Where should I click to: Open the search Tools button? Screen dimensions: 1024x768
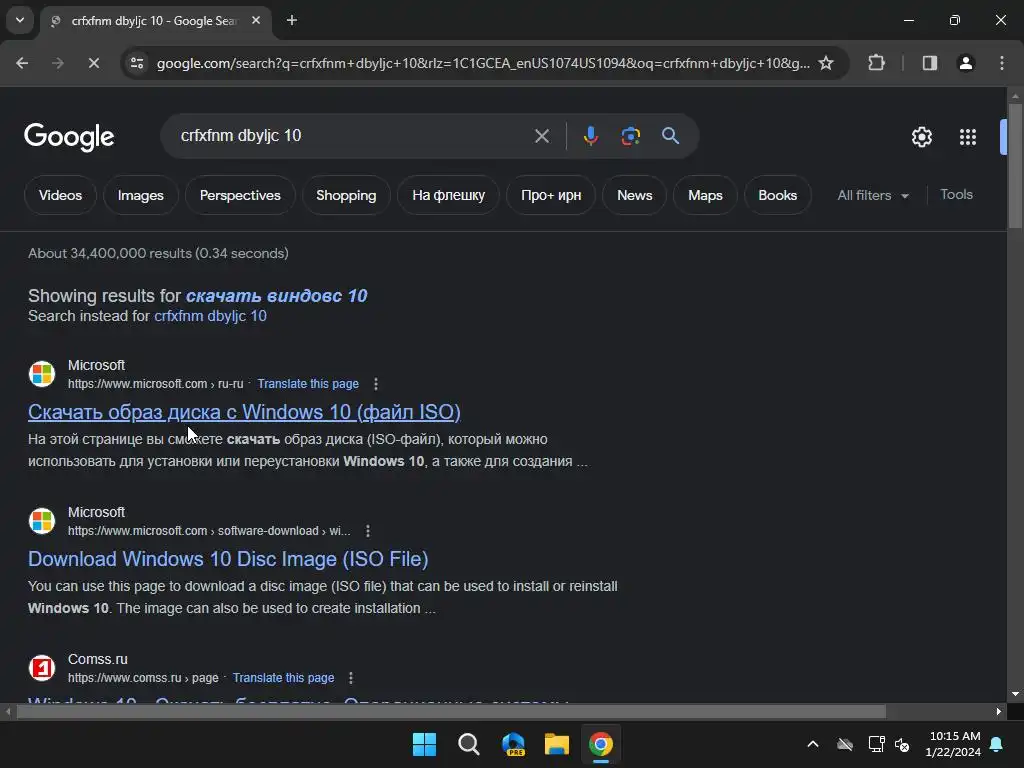point(956,195)
